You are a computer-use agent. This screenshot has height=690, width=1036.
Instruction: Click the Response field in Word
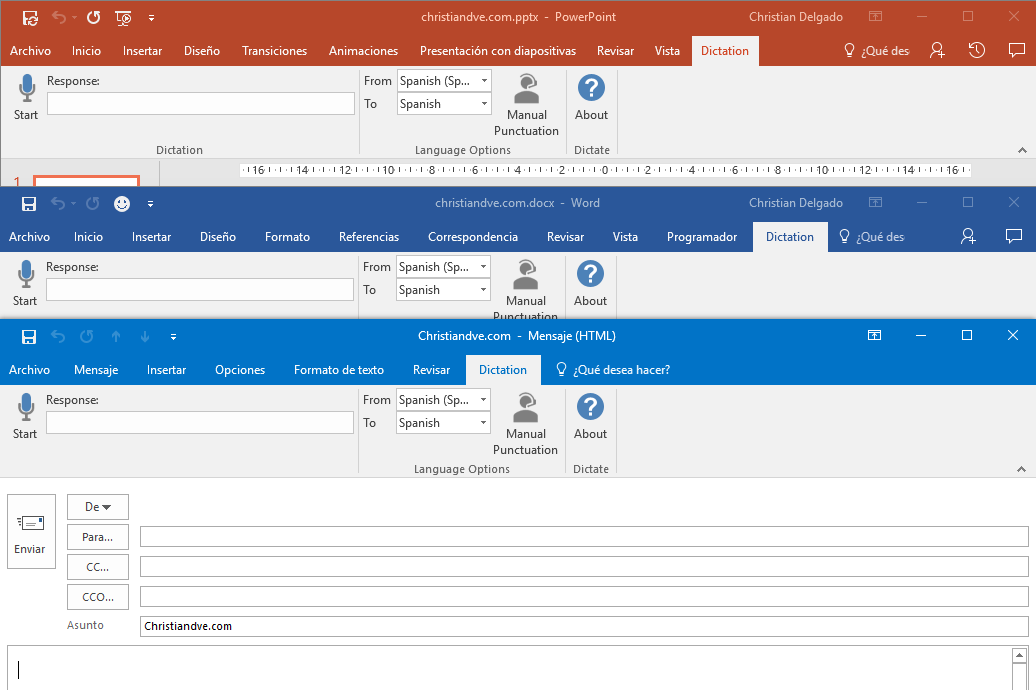[x=200, y=289]
